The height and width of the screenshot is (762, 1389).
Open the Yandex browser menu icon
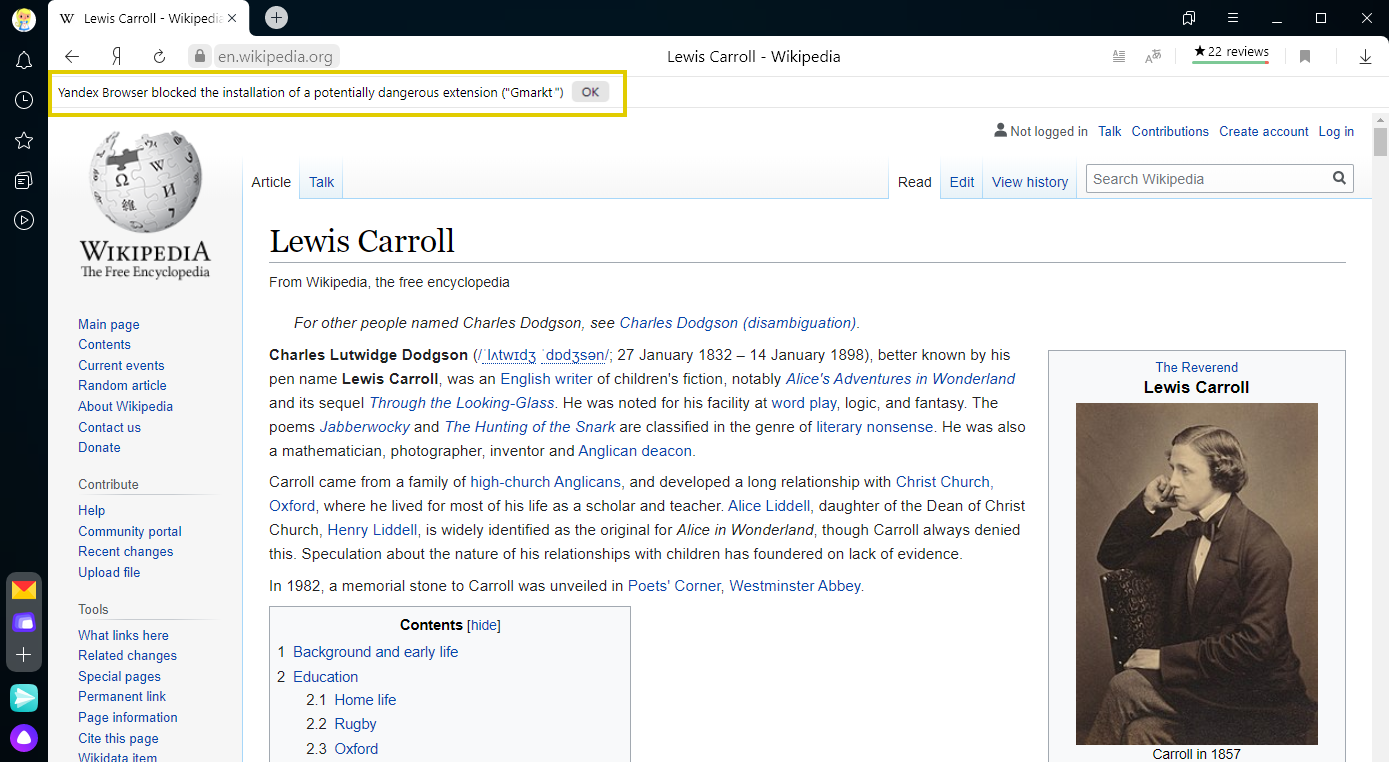(1233, 18)
